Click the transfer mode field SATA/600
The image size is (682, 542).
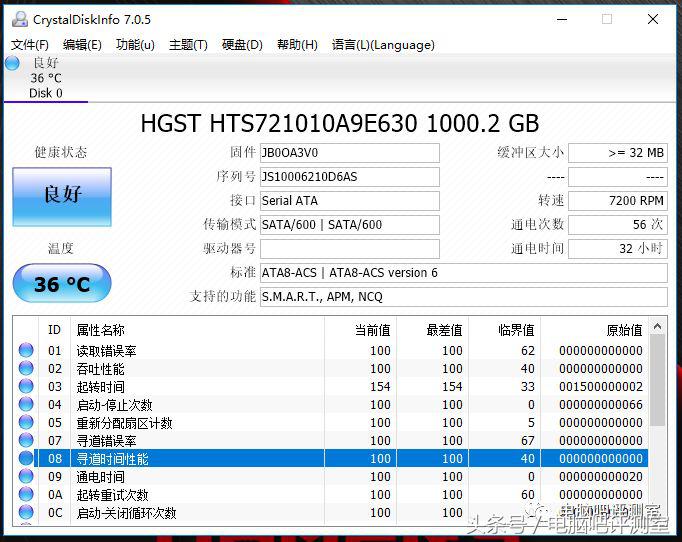pos(350,224)
